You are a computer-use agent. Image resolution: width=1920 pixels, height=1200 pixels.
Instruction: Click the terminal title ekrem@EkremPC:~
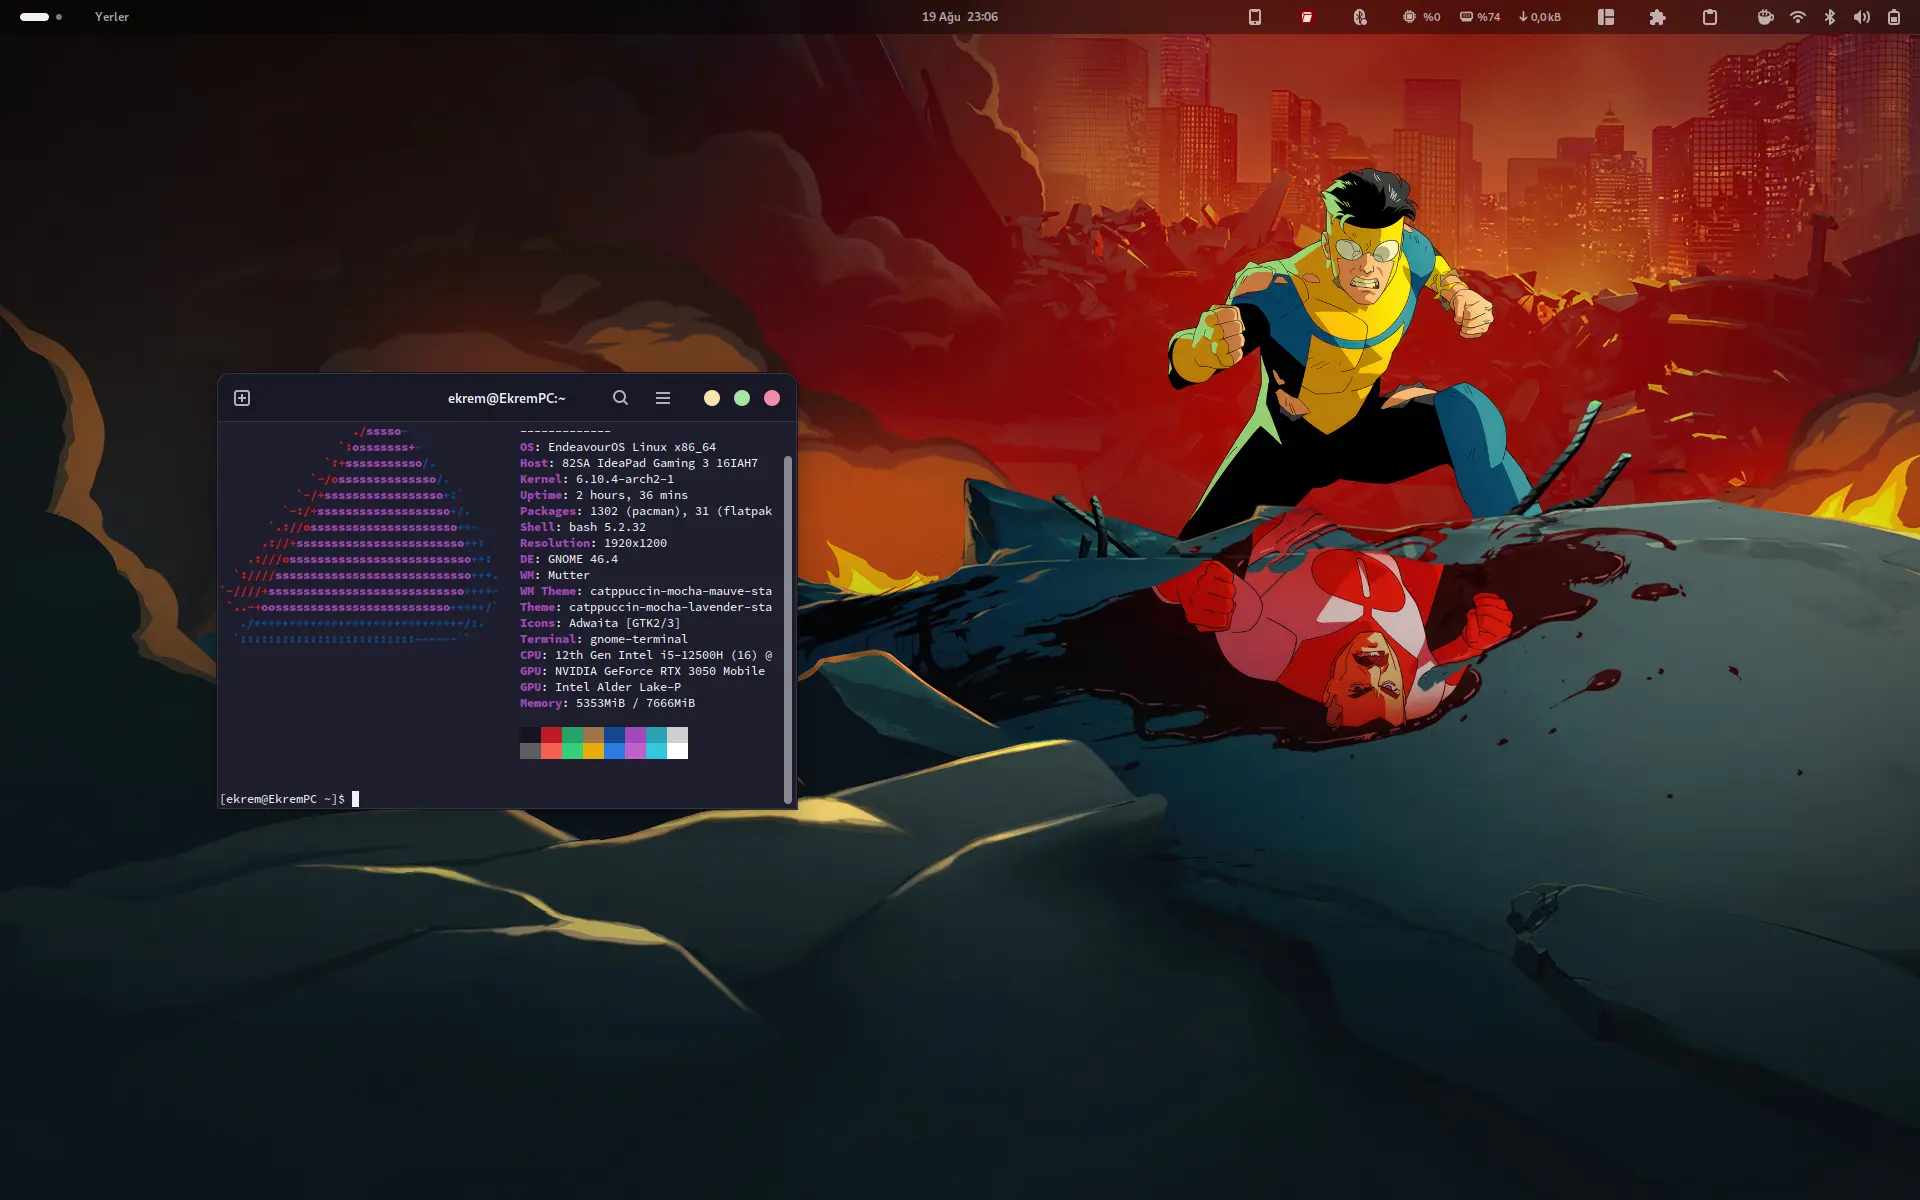pos(506,398)
